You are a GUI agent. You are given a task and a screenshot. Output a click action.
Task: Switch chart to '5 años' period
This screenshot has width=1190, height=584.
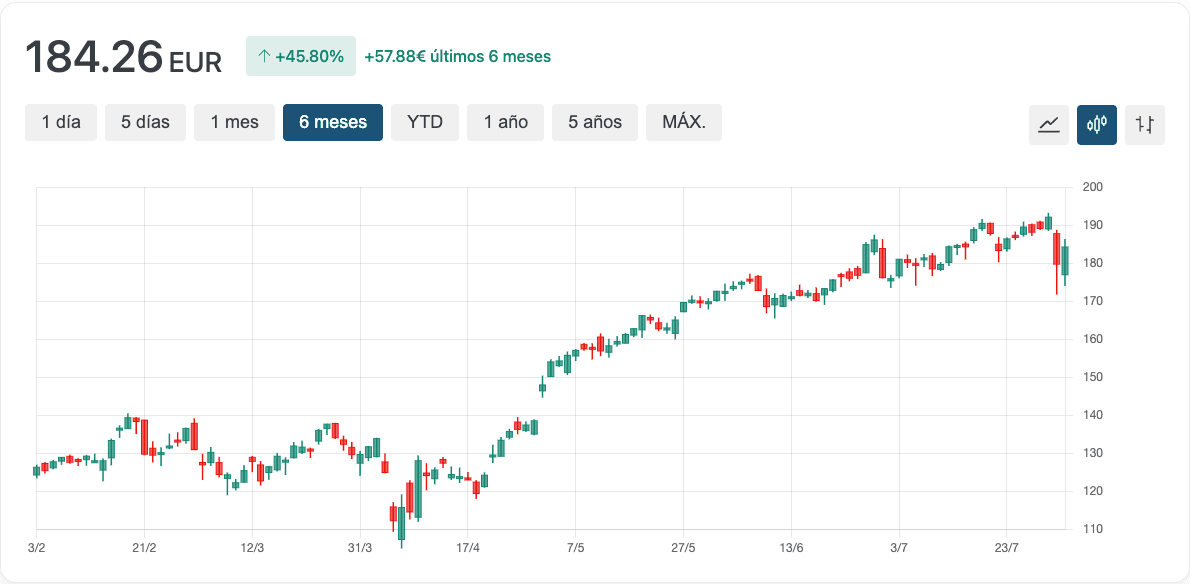[595, 123]
